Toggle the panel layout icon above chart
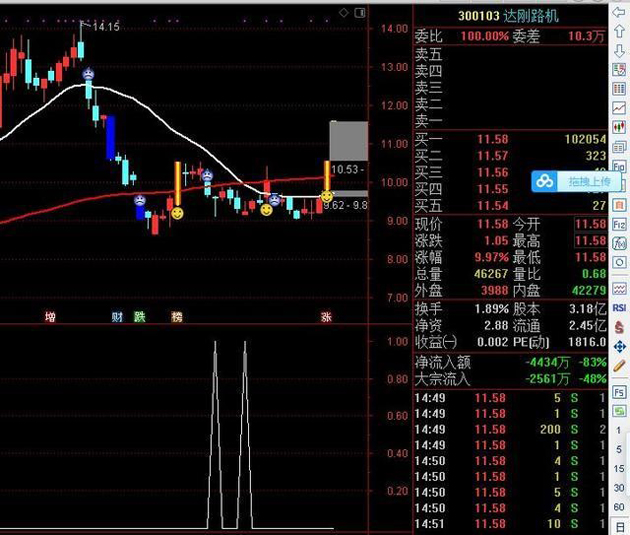Viewport: 630px width, 535px height. coord(360,13)
